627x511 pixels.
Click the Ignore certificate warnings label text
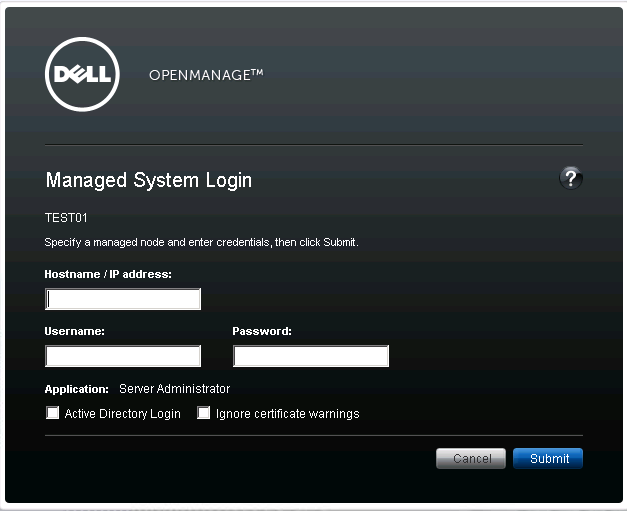288,413
